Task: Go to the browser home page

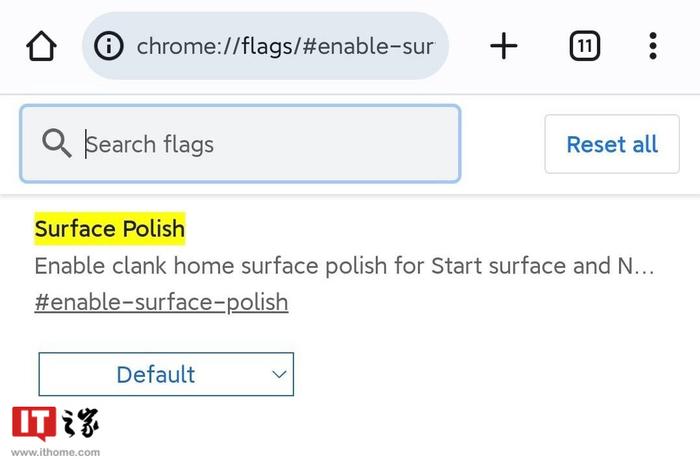Action: pyautogui.click(x=42, y=46)
